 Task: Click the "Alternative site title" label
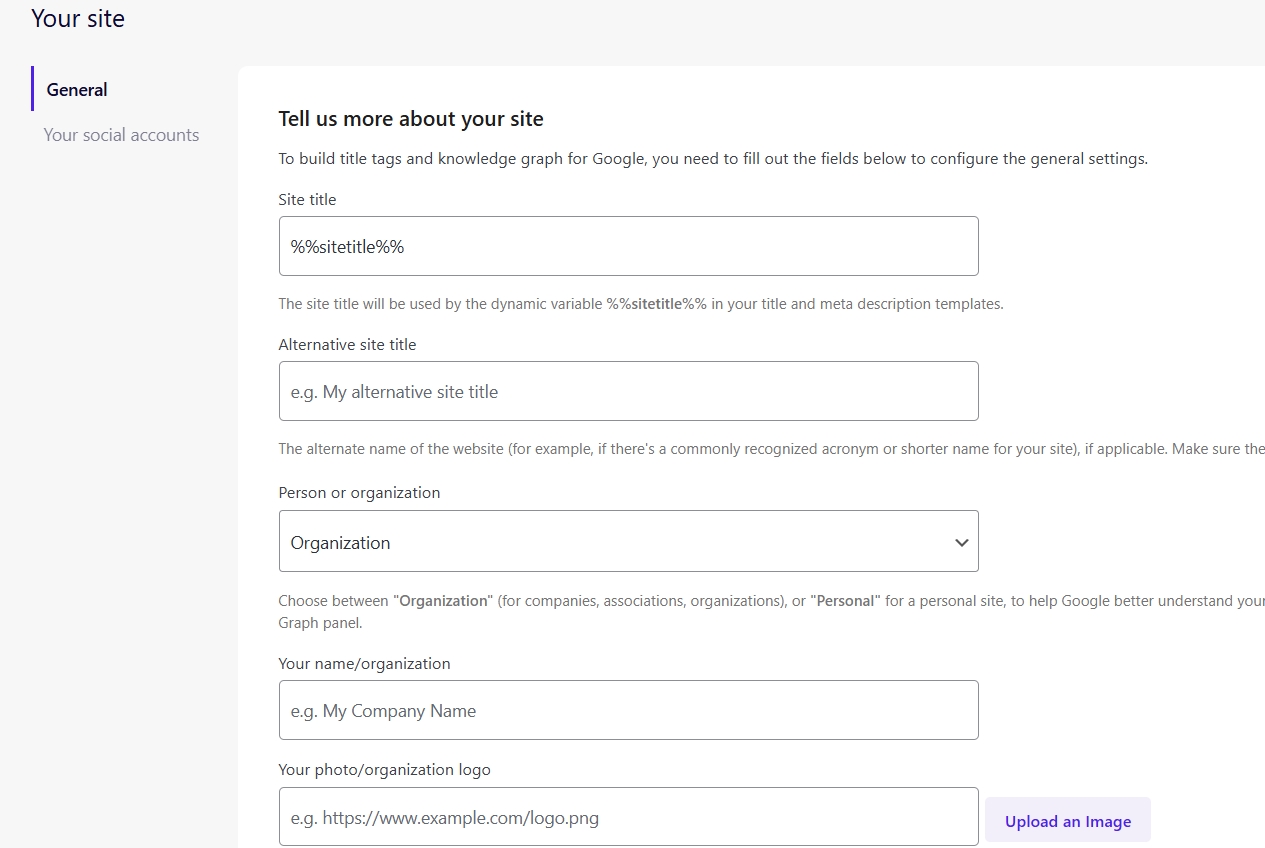(347, 345)
